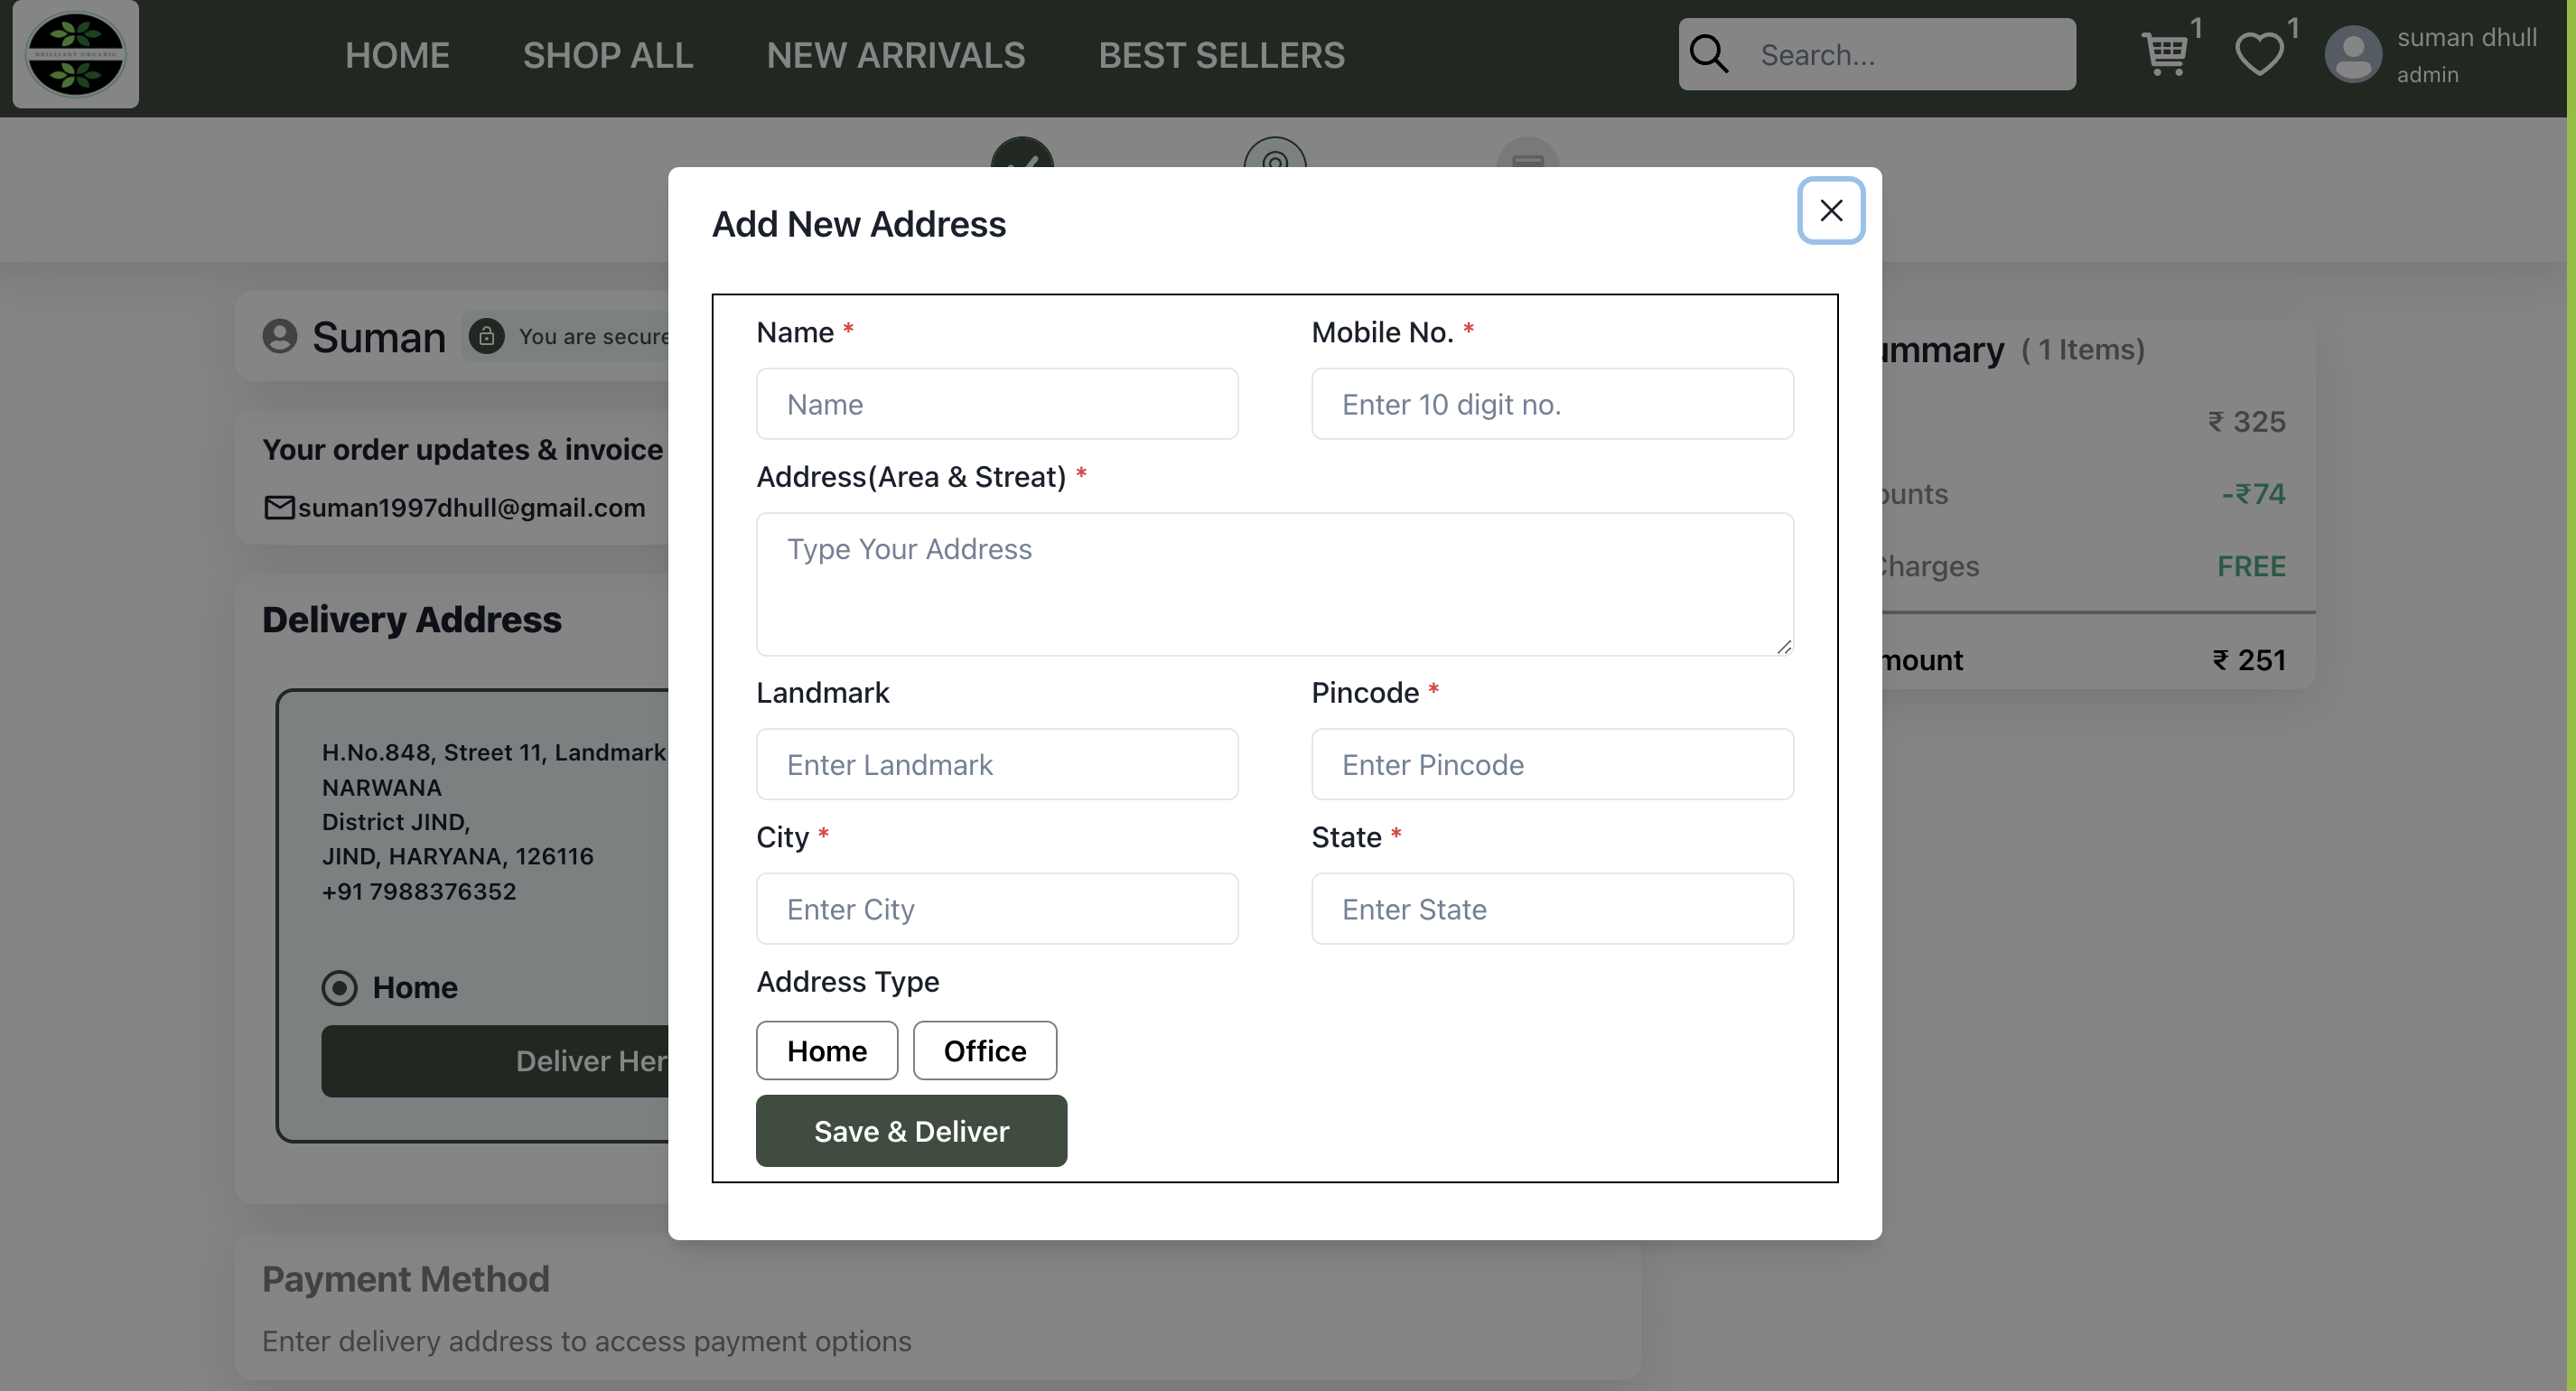Click the close X button on modal

click(1831, 209)
